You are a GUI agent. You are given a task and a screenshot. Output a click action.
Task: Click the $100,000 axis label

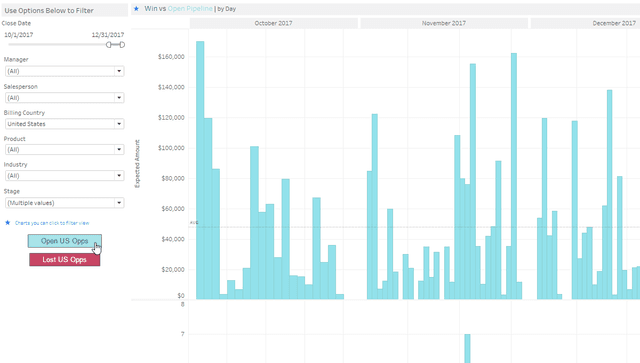click(171, 148)
